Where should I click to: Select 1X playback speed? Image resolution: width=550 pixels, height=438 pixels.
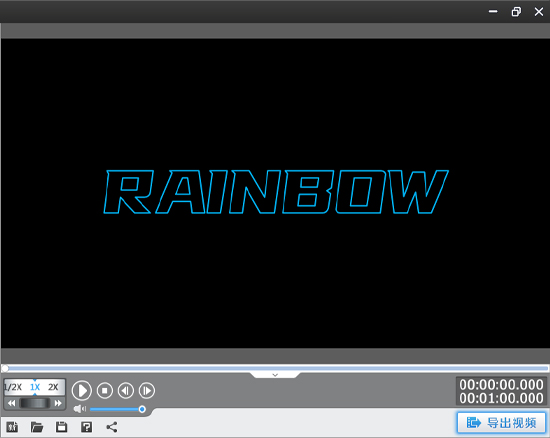pyautogui.click(x=35, y=387)
